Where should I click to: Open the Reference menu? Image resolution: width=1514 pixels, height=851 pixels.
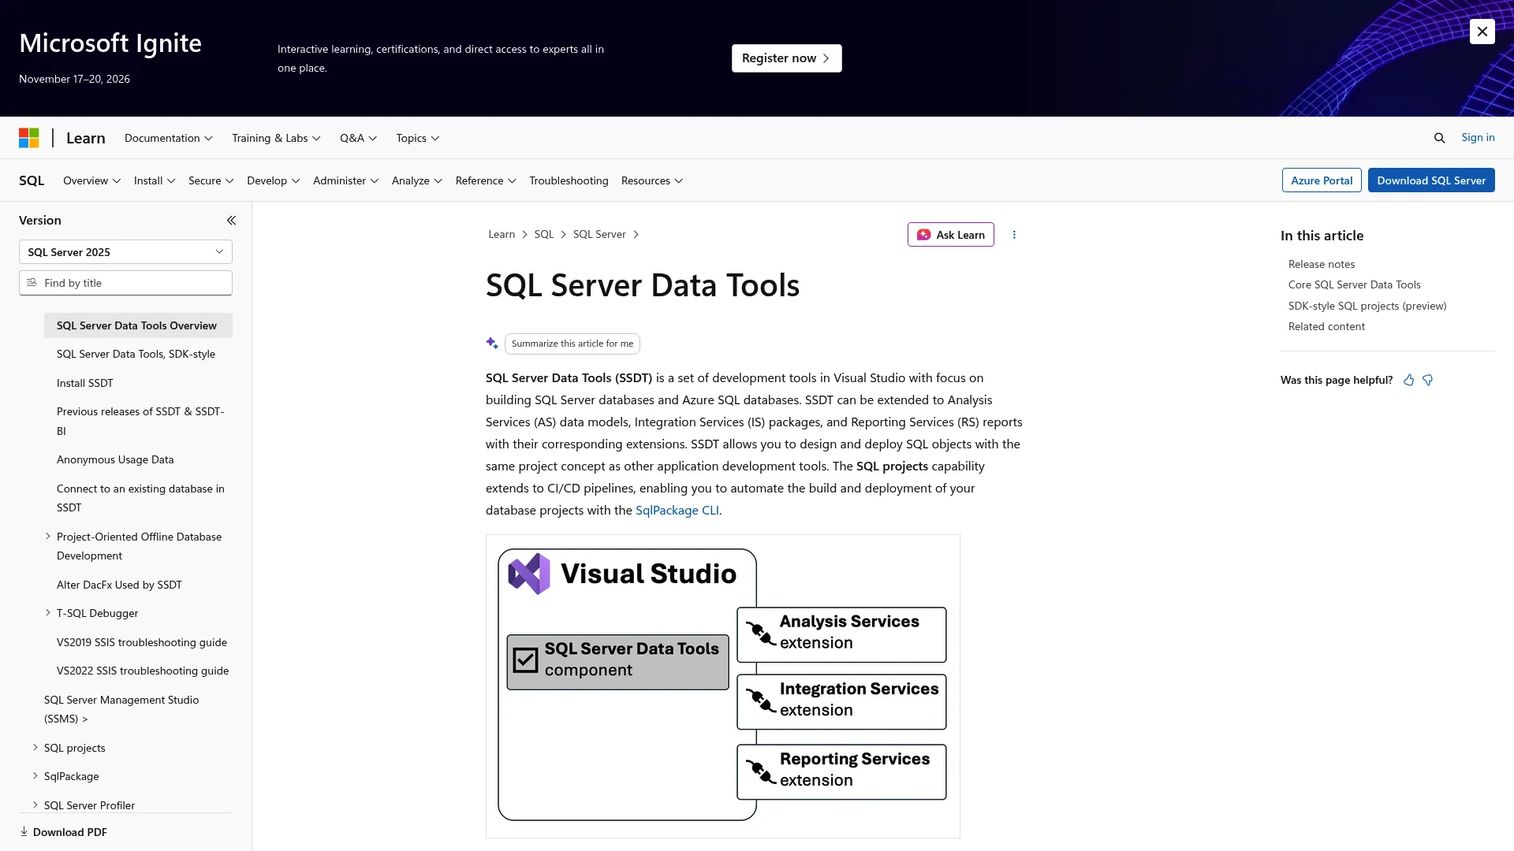pos(486,181)
